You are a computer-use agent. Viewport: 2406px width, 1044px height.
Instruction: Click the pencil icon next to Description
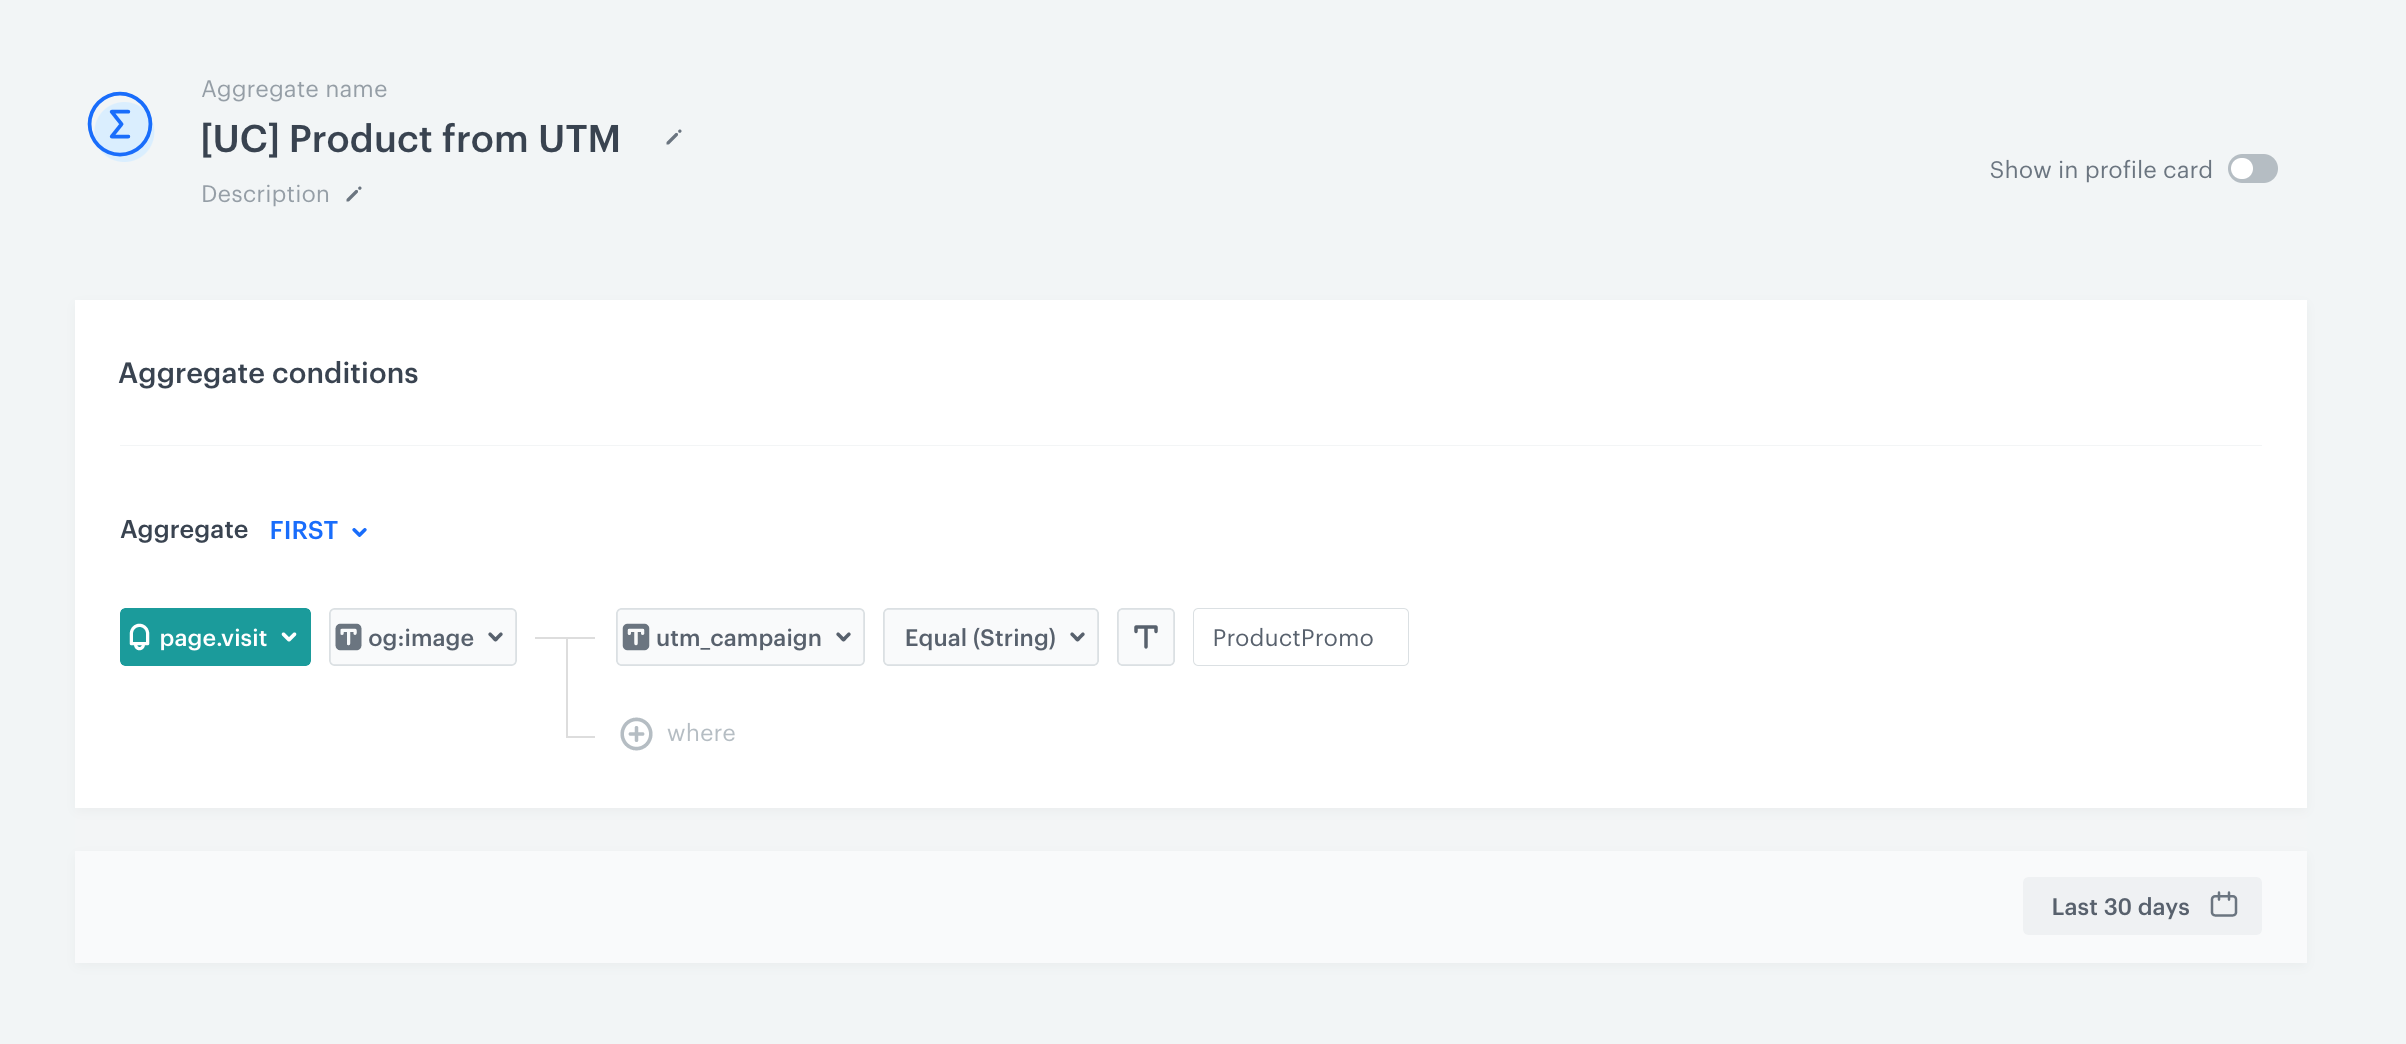[354, 194]
